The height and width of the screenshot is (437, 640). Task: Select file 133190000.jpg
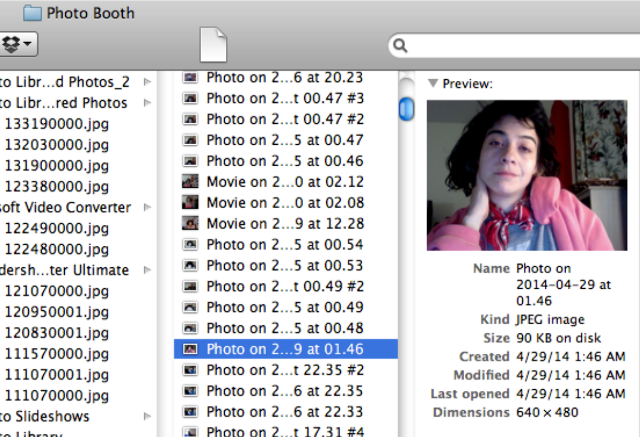point(56,124)
